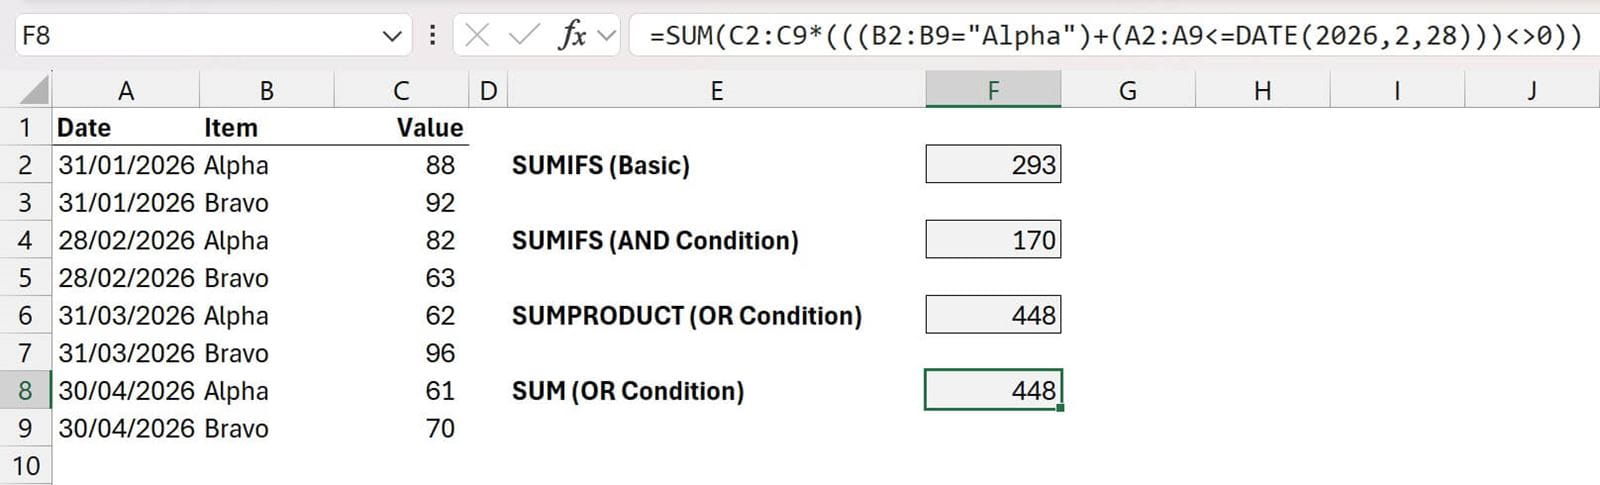Select row 5 header
The height and width of the screenshot is (485, 1600).
coord(26,278)
